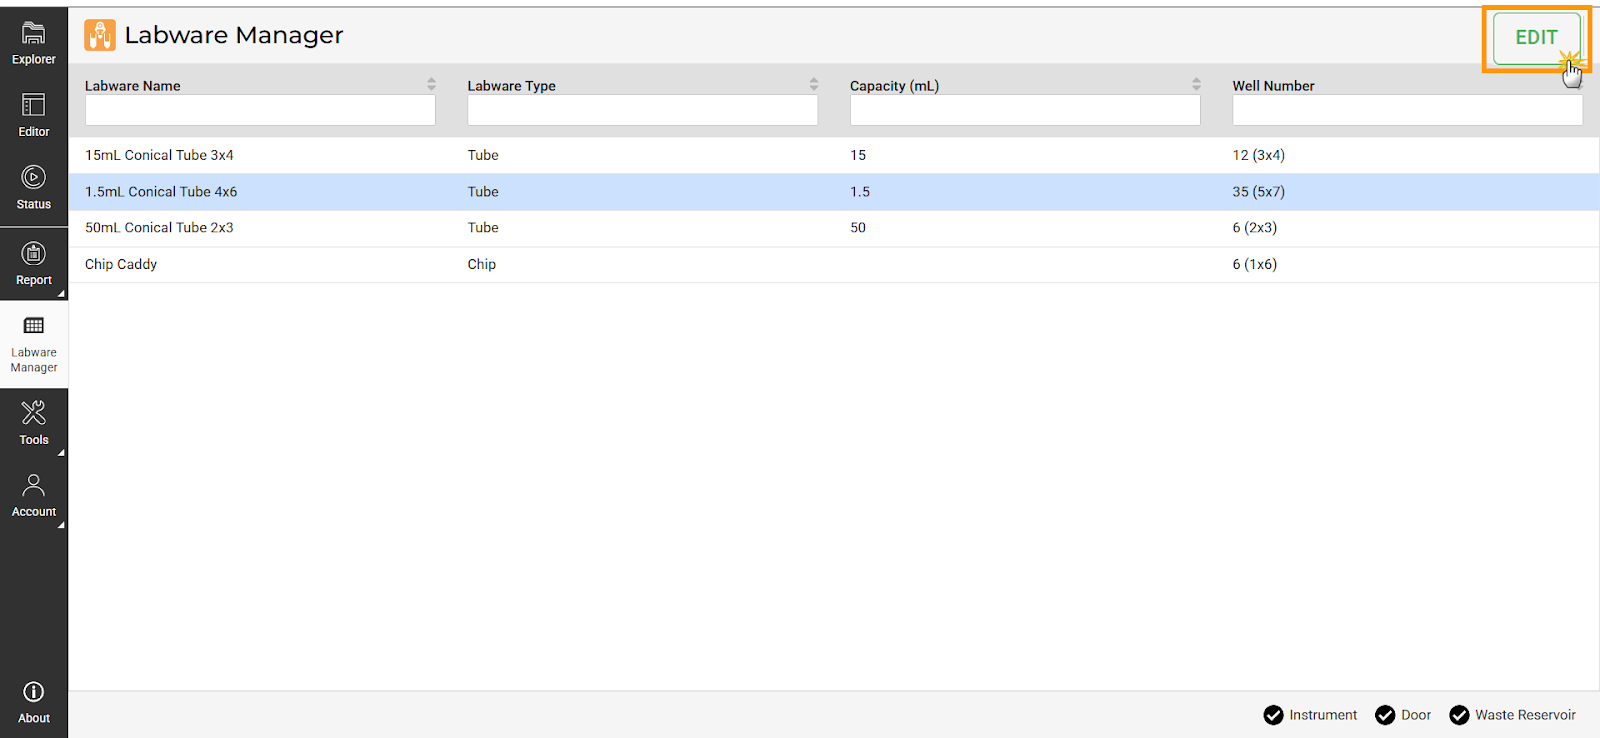This screenshot has height=738, width=1600.
Task: Click the Instrument status check indicator
Action: point(1273,715)
